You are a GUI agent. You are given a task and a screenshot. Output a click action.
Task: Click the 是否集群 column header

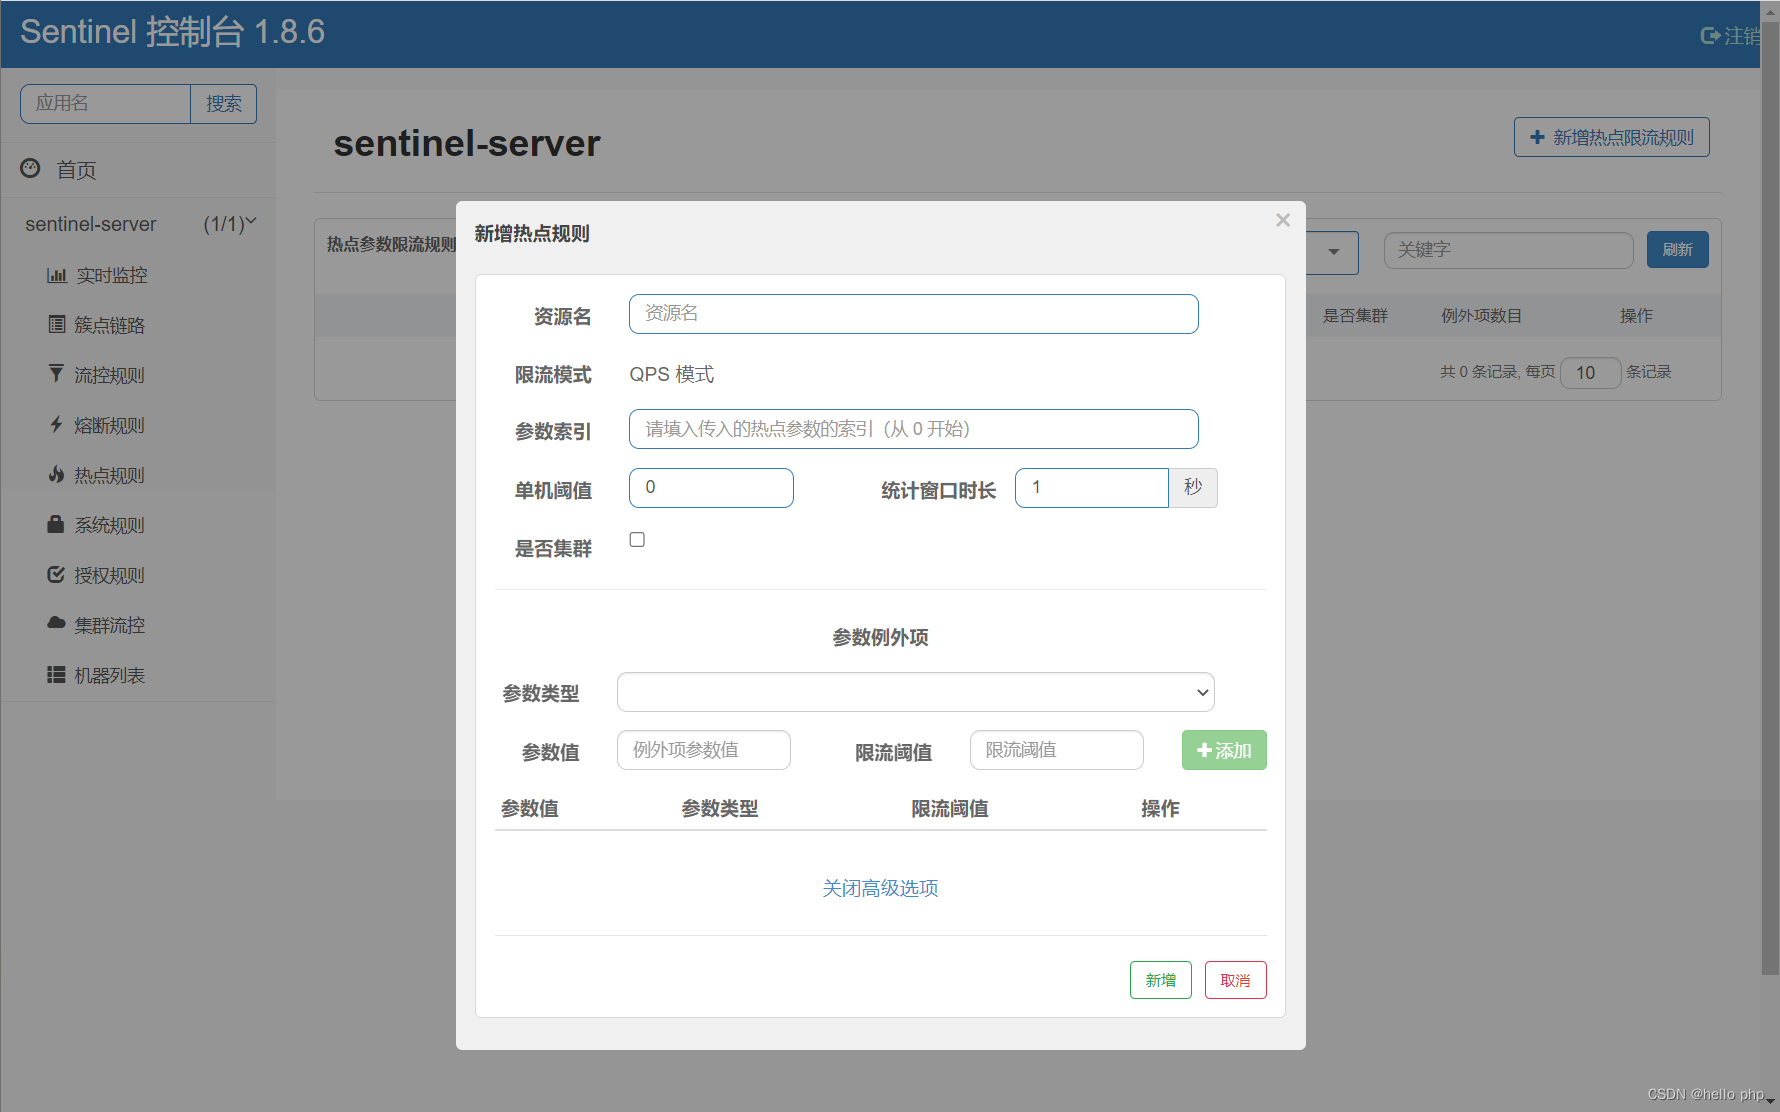(x=1355, y=316)
